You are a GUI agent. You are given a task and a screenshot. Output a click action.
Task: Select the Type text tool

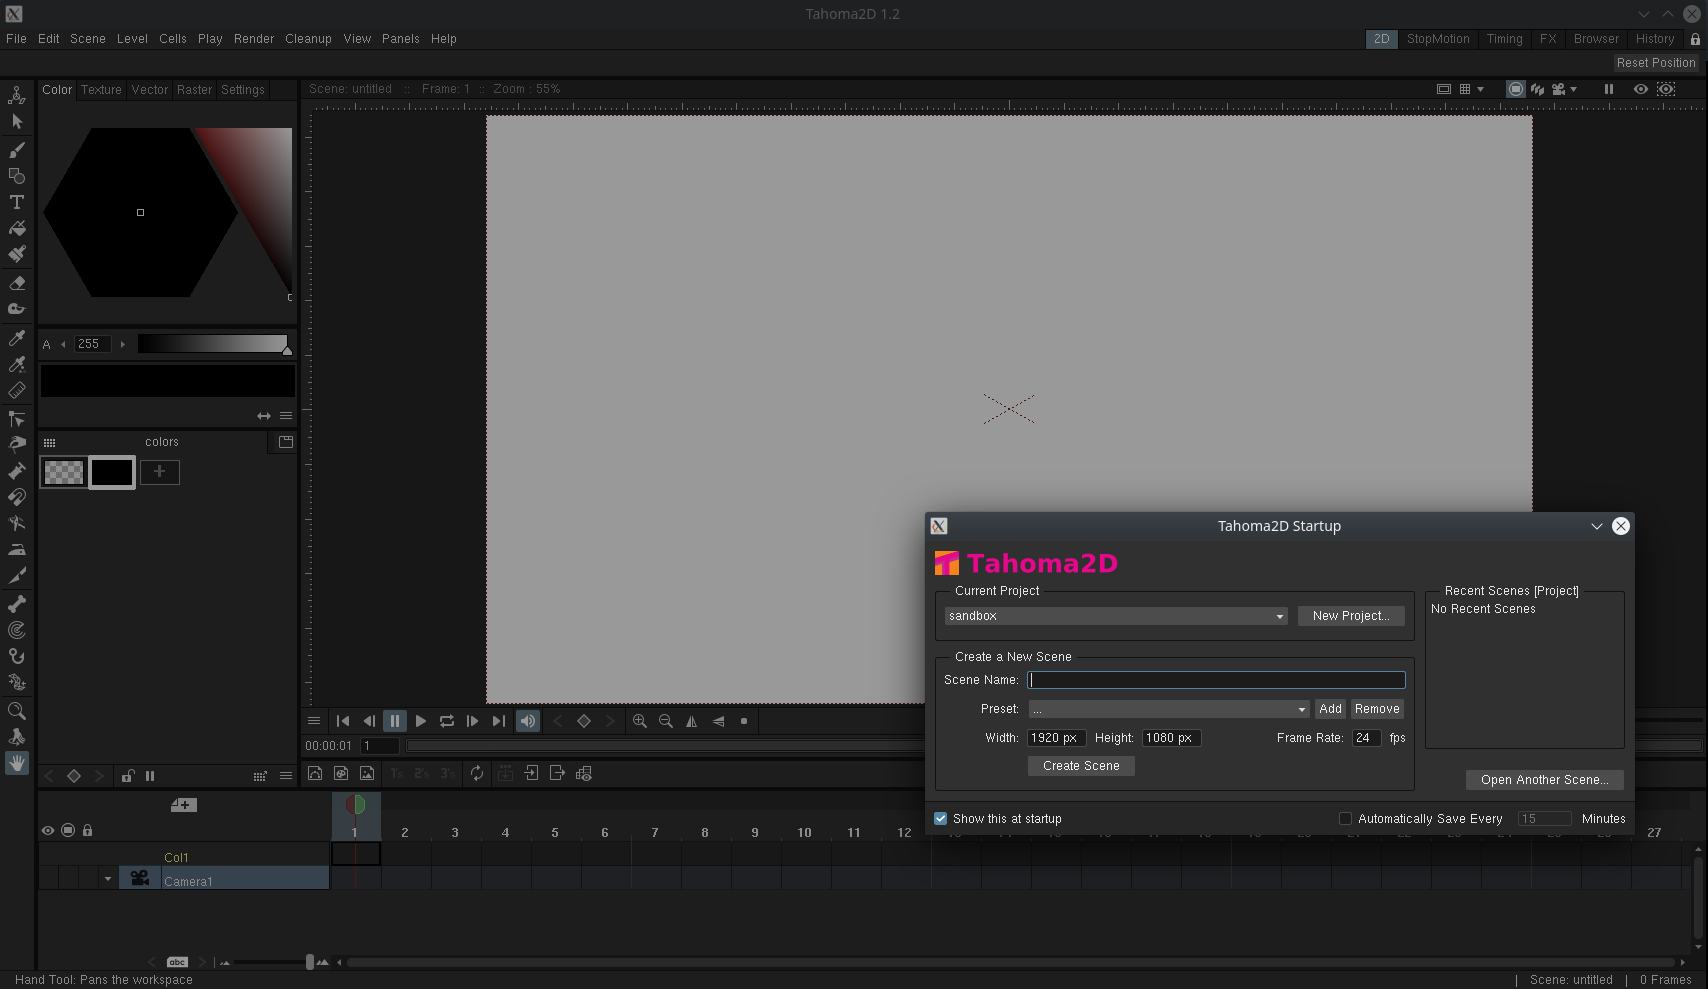pos(17,202)
